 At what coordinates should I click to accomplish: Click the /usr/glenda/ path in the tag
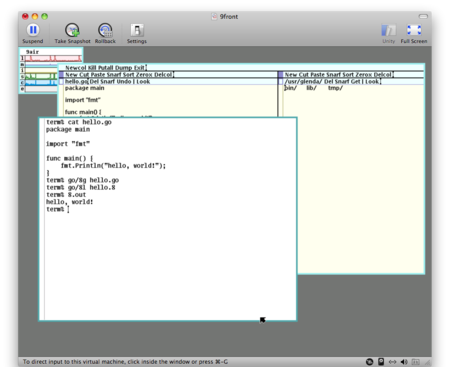coord(303,82)
